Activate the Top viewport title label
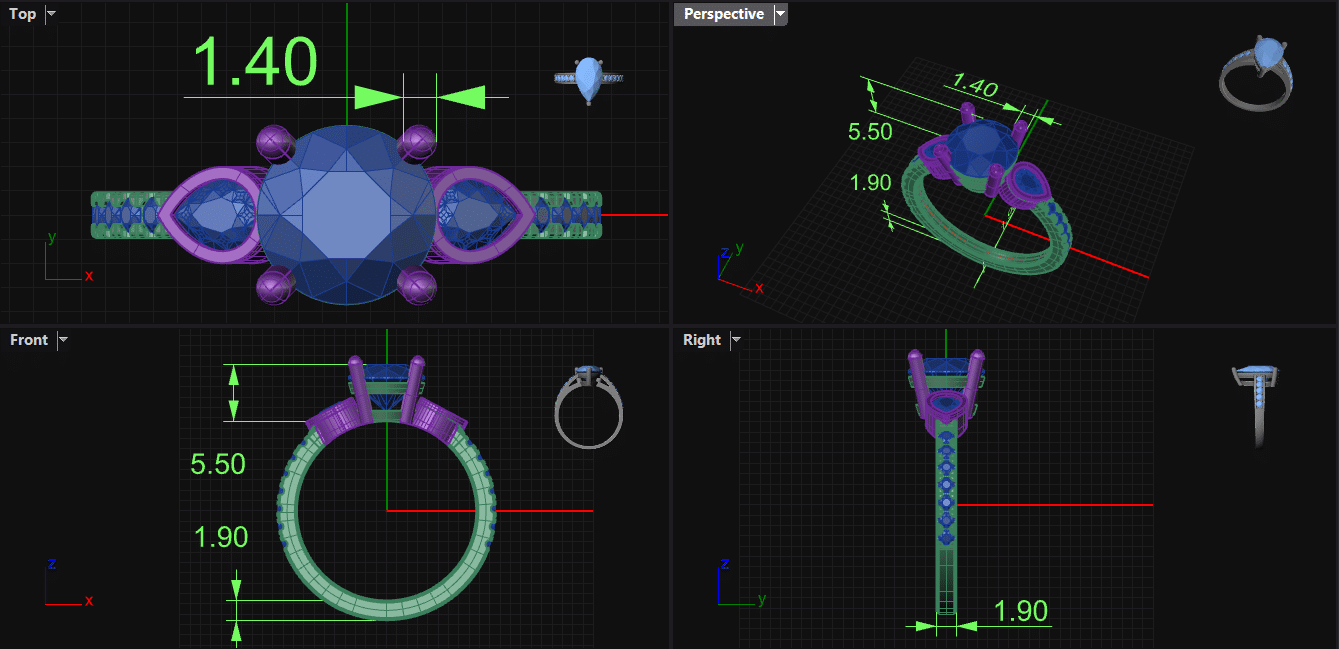 pyautogui.click(x=22, y=14)
